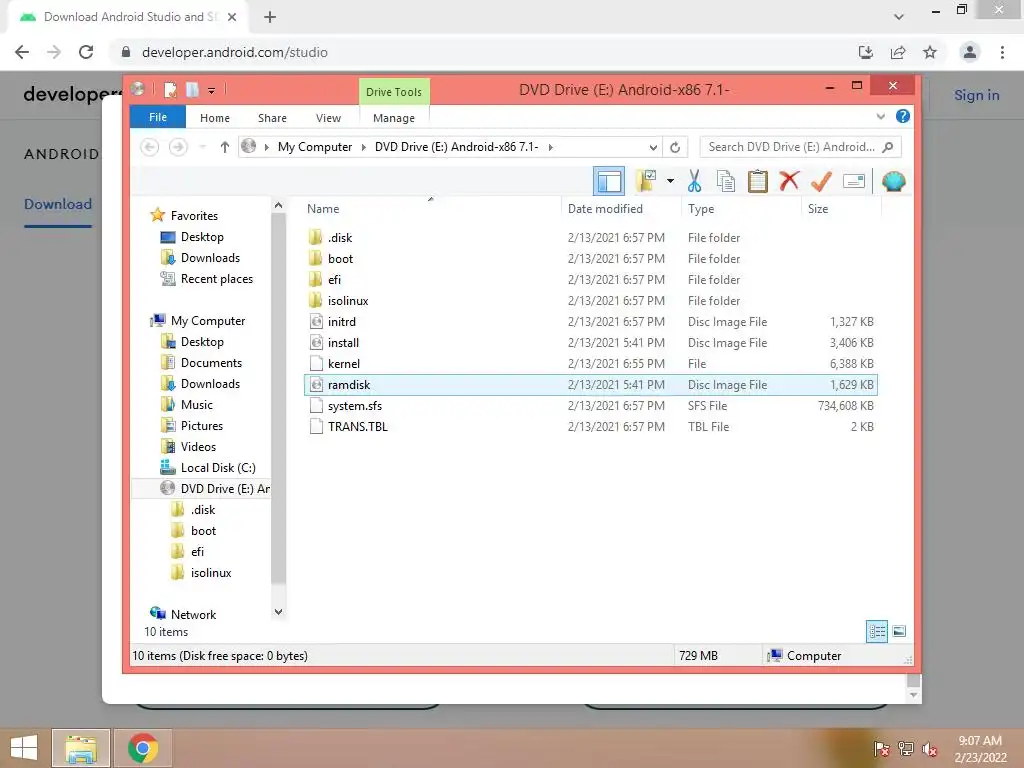Select Local Disk (C:) in navigation pane

point(218,468)
